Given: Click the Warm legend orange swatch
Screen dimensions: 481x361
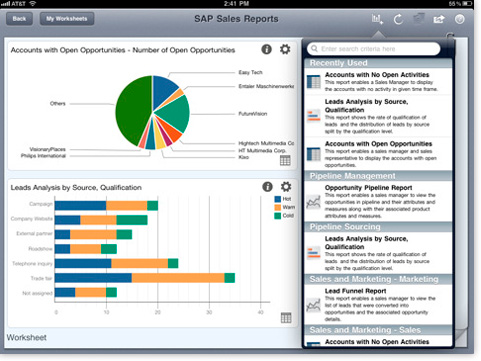Looking at the screenshot, I should click(277, 207).
